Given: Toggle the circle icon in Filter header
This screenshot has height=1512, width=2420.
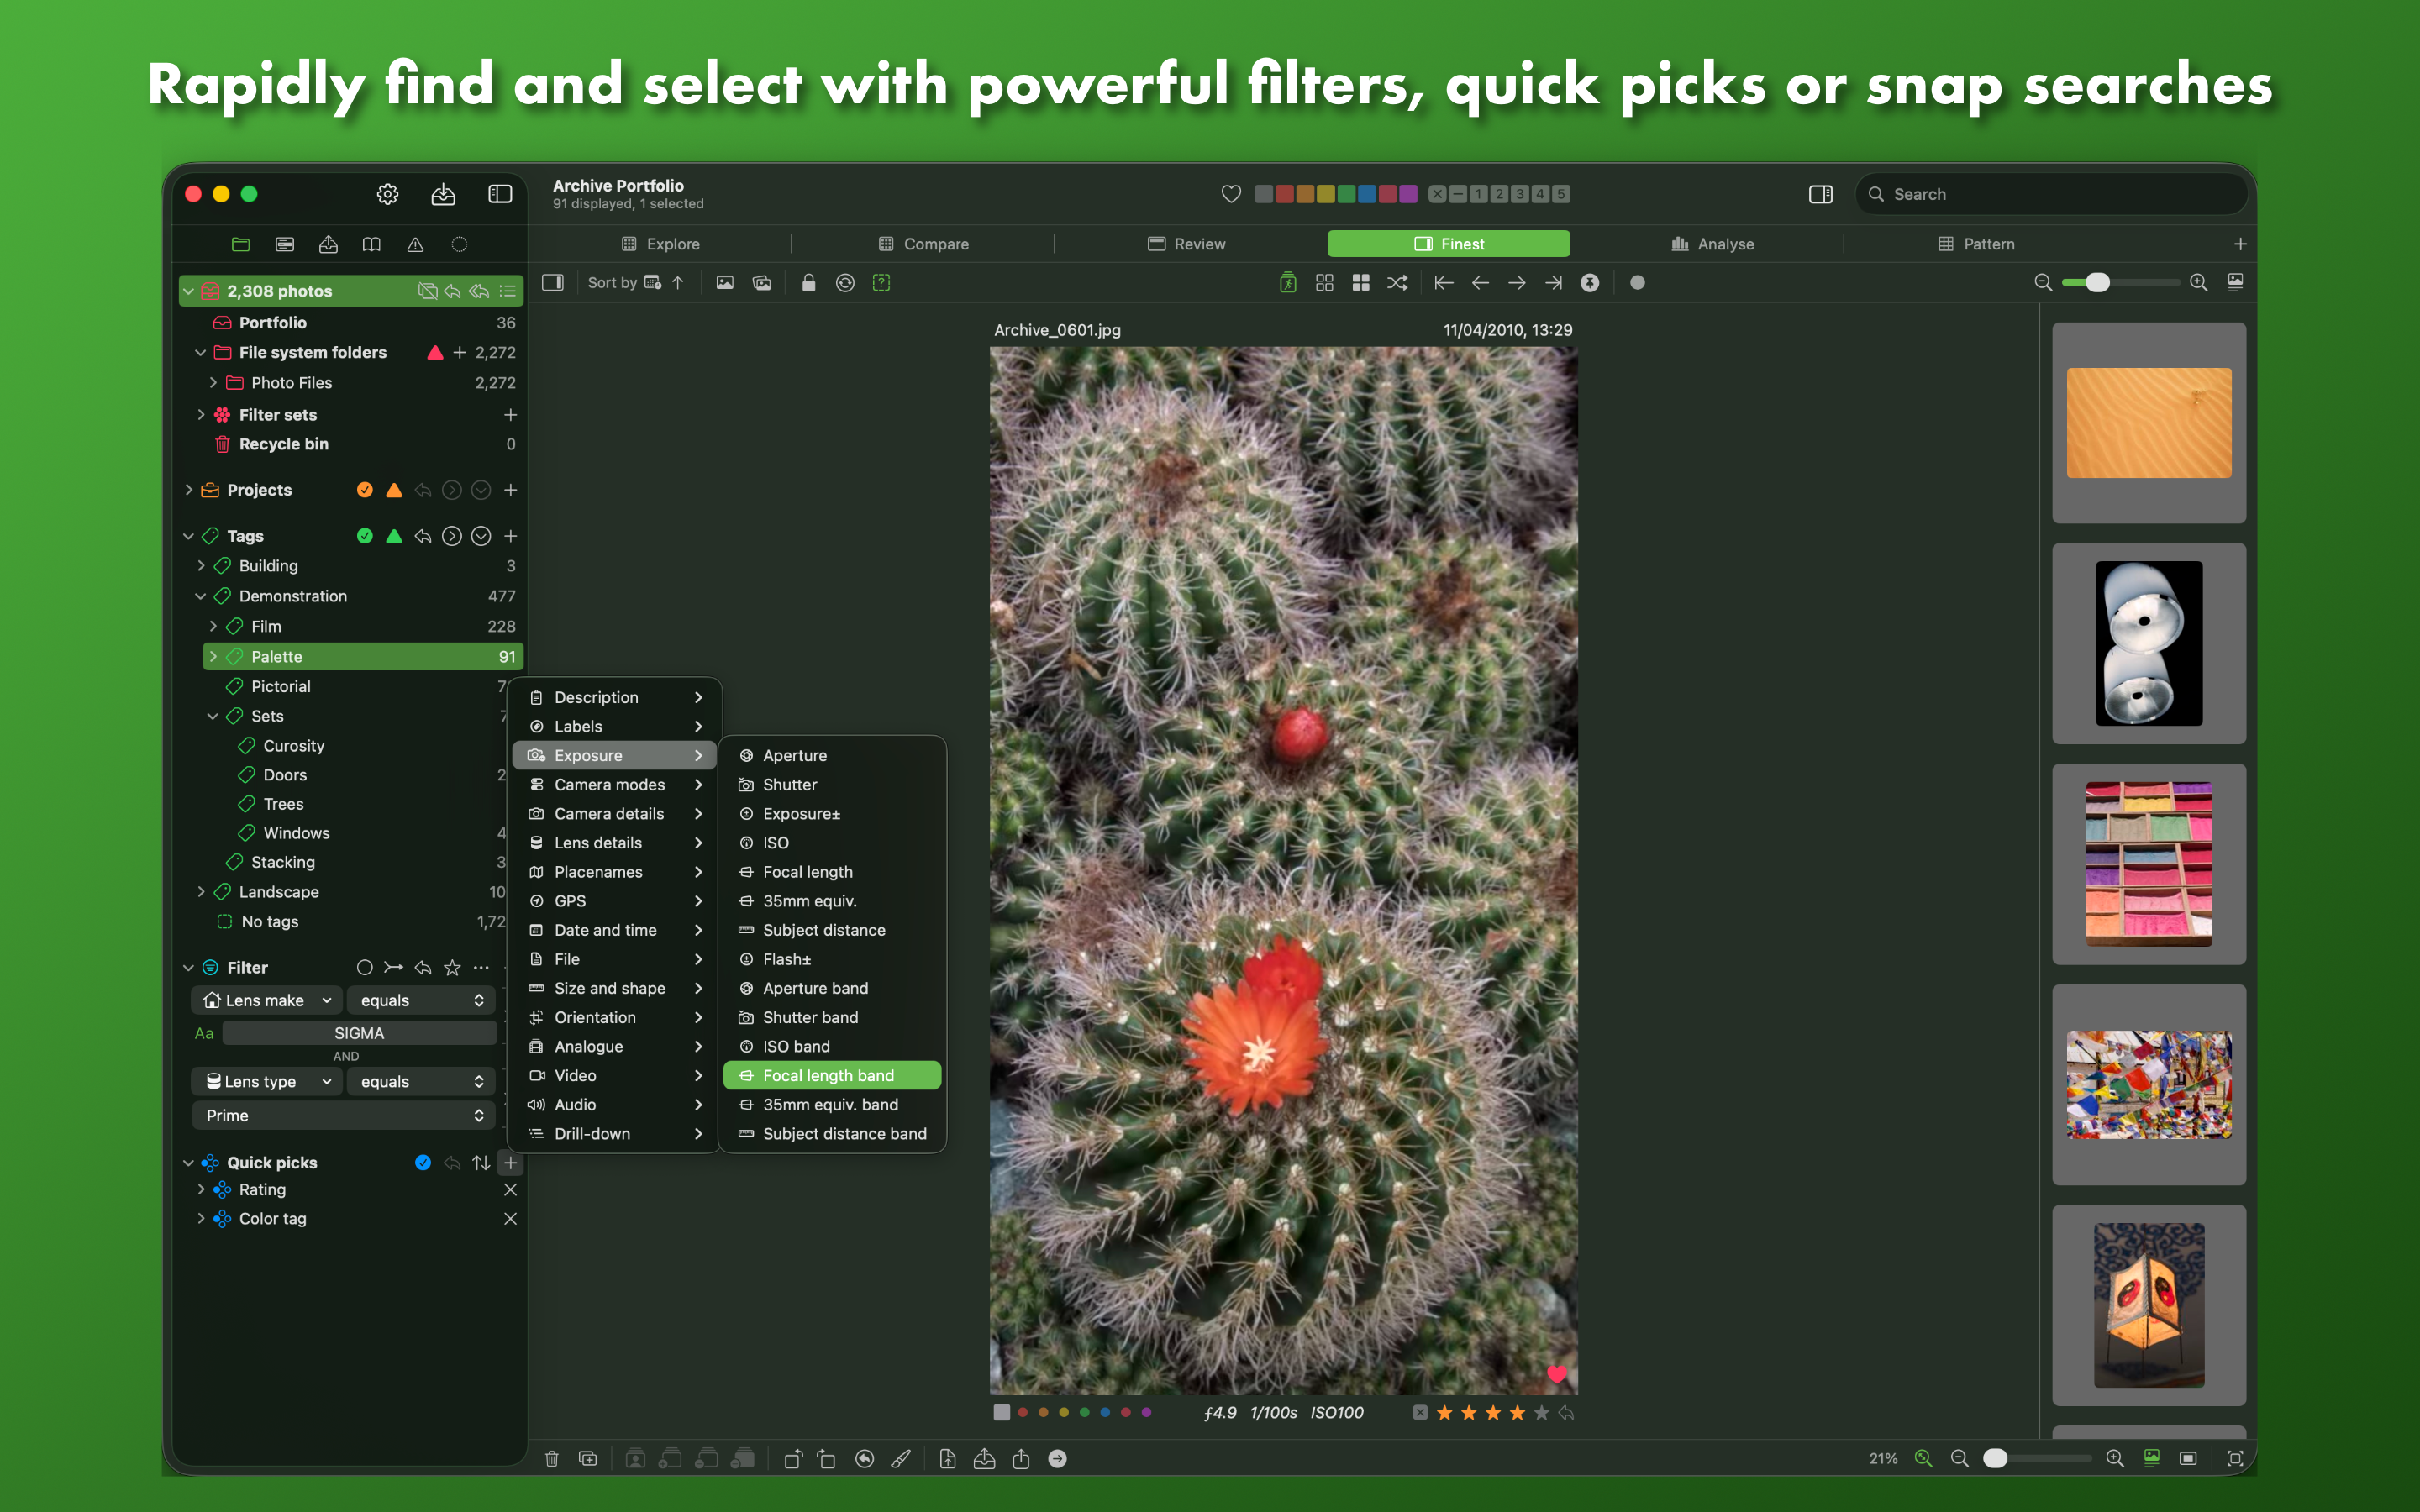Looking at the screenshot, I should pyautogui.click(x=365, y=967).
